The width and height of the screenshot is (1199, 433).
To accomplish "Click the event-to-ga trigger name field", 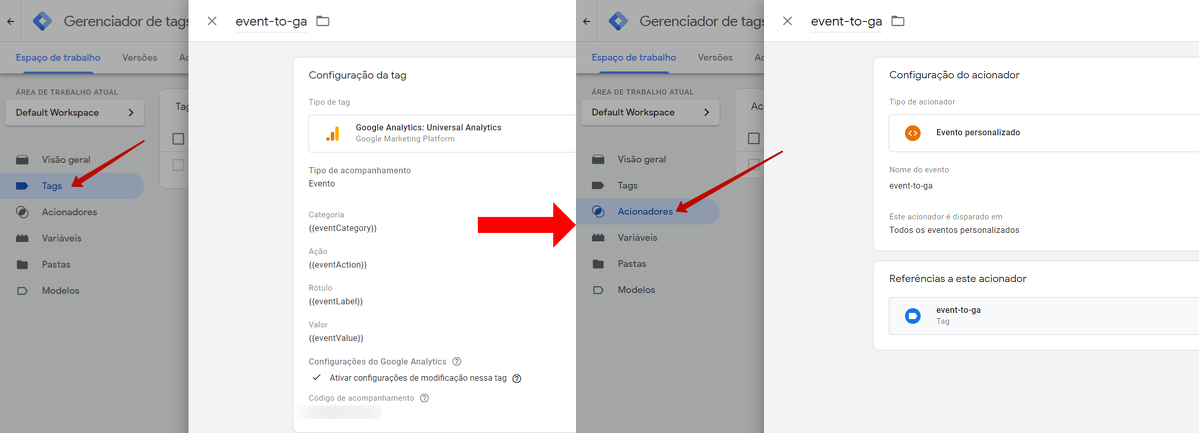I will [x=846, y=22].
